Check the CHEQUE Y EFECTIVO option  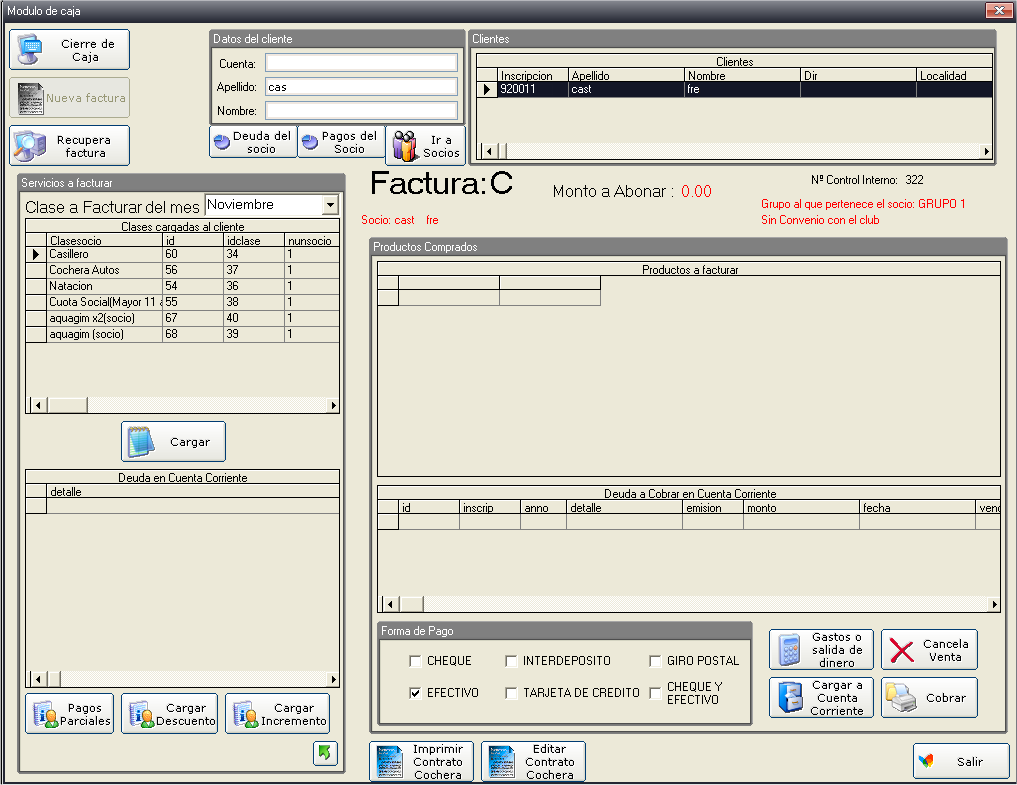(x=655, y=693)
